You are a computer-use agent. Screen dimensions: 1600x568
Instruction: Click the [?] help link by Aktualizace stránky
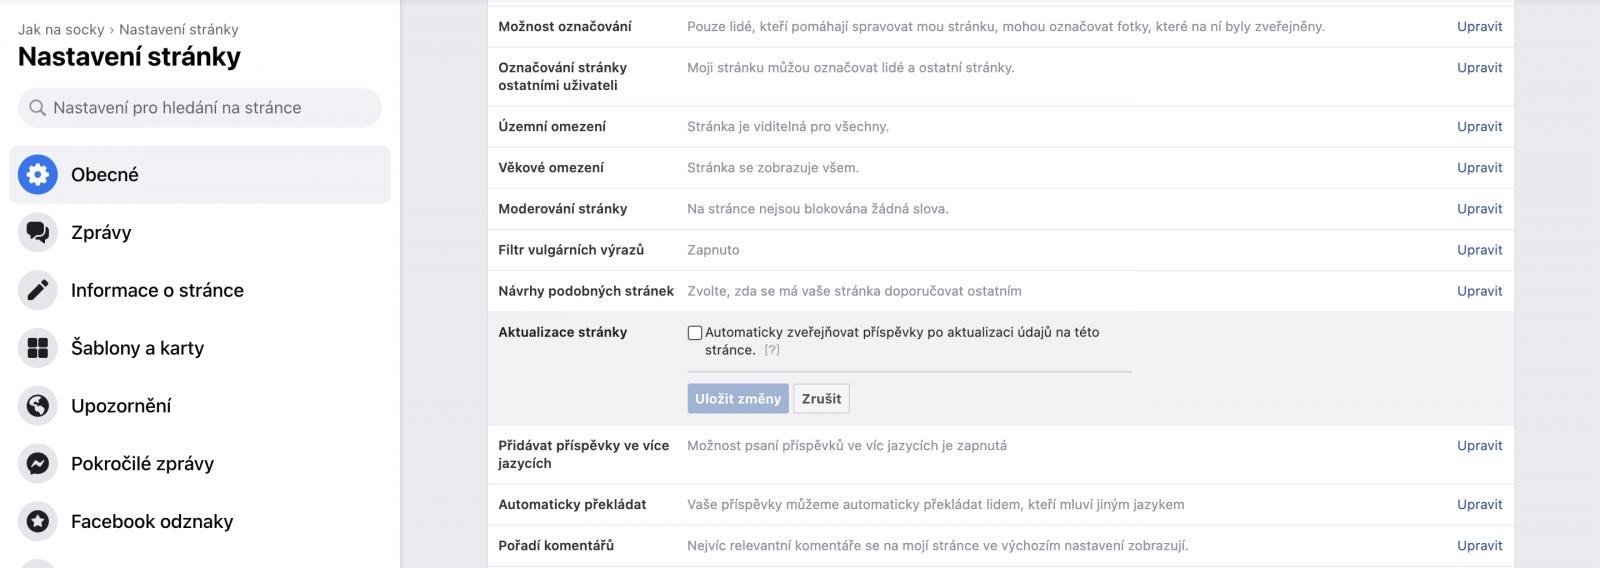[x=771, y=350]
